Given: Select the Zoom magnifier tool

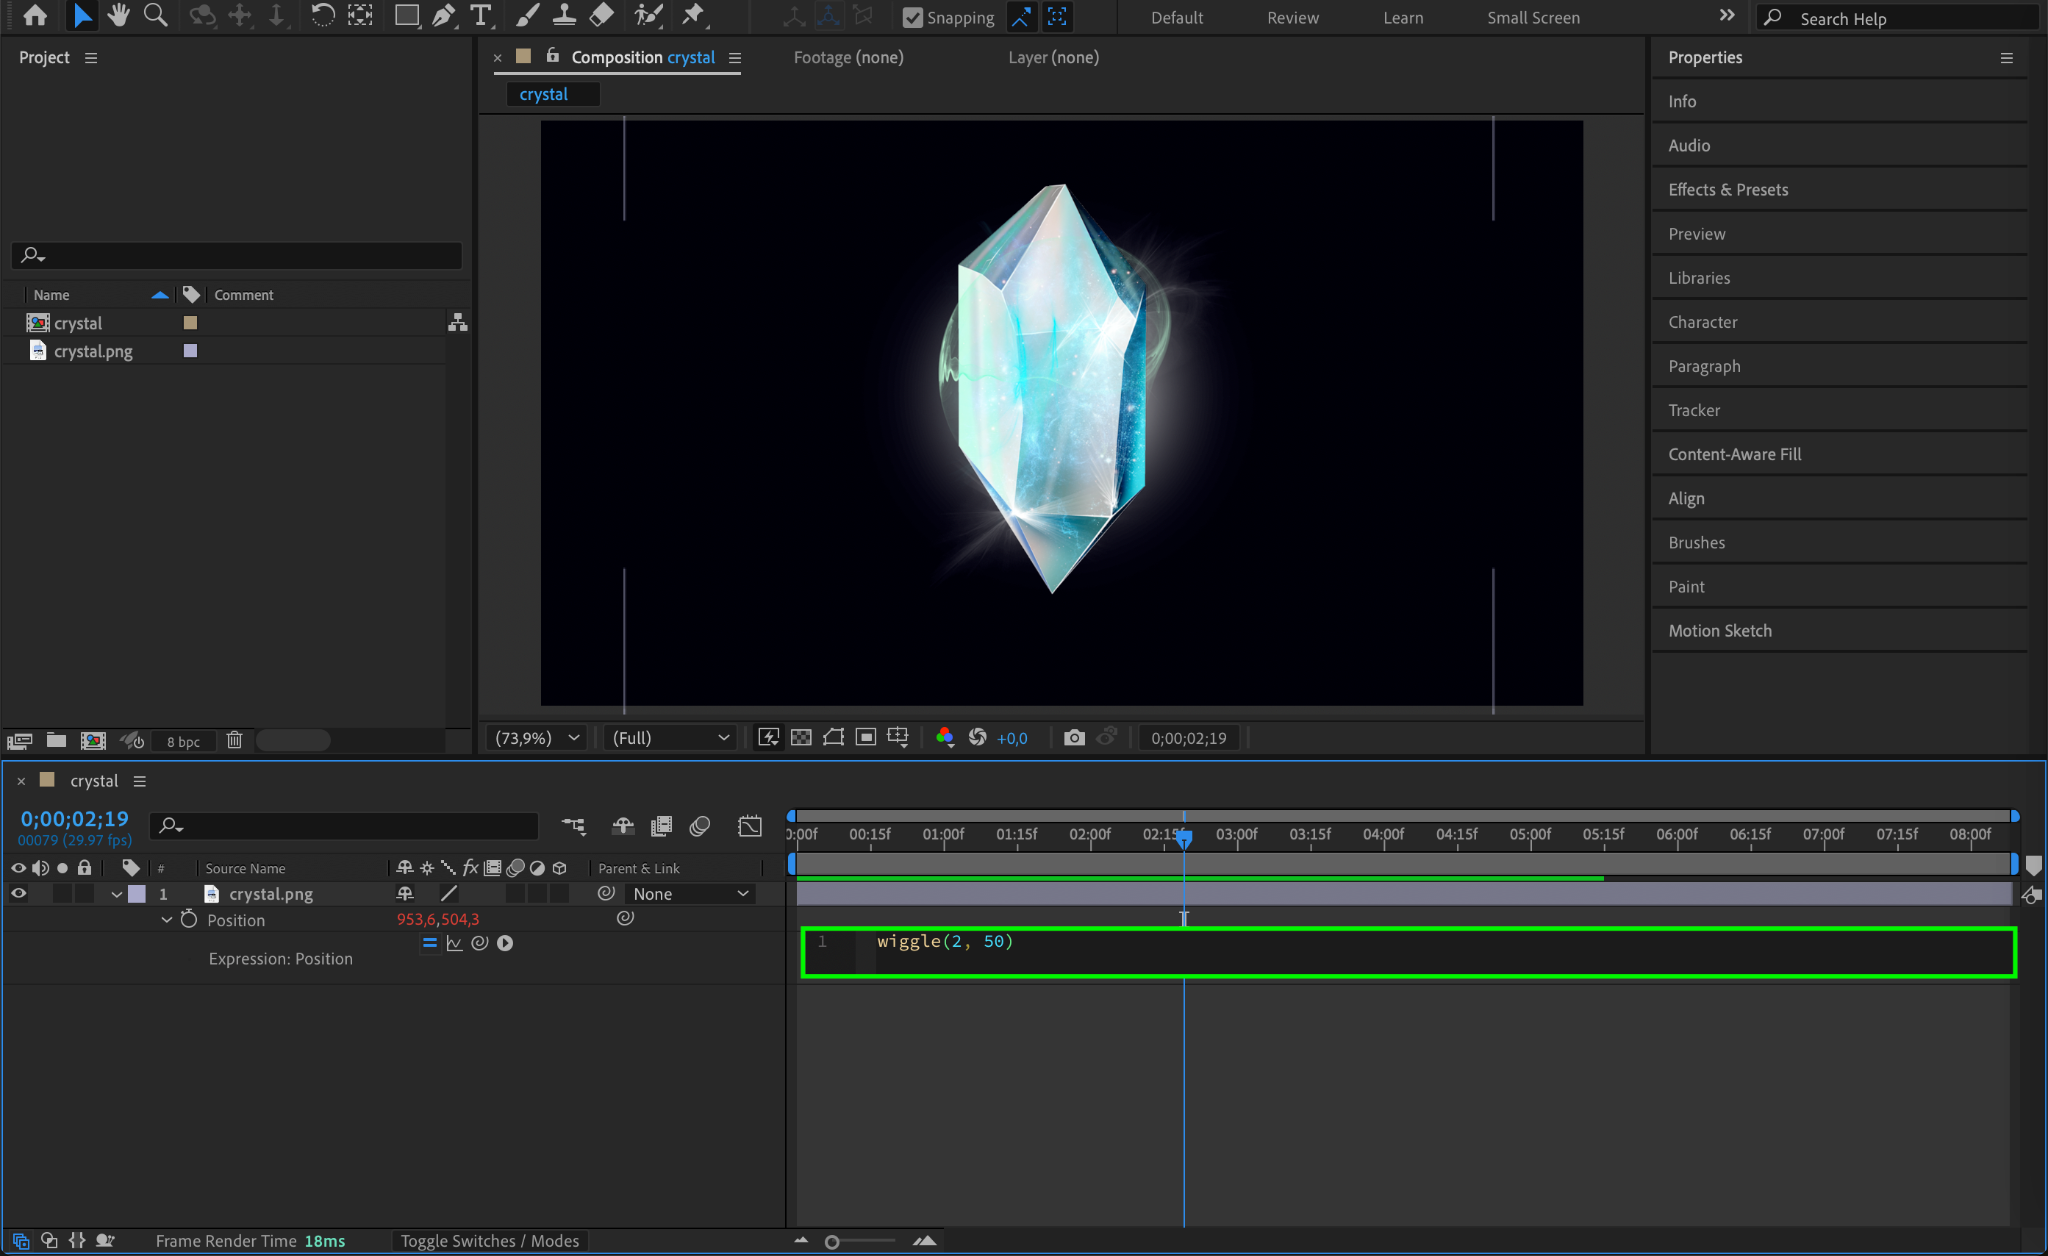Looking at the screenshot, I should [x=155, y=15].
